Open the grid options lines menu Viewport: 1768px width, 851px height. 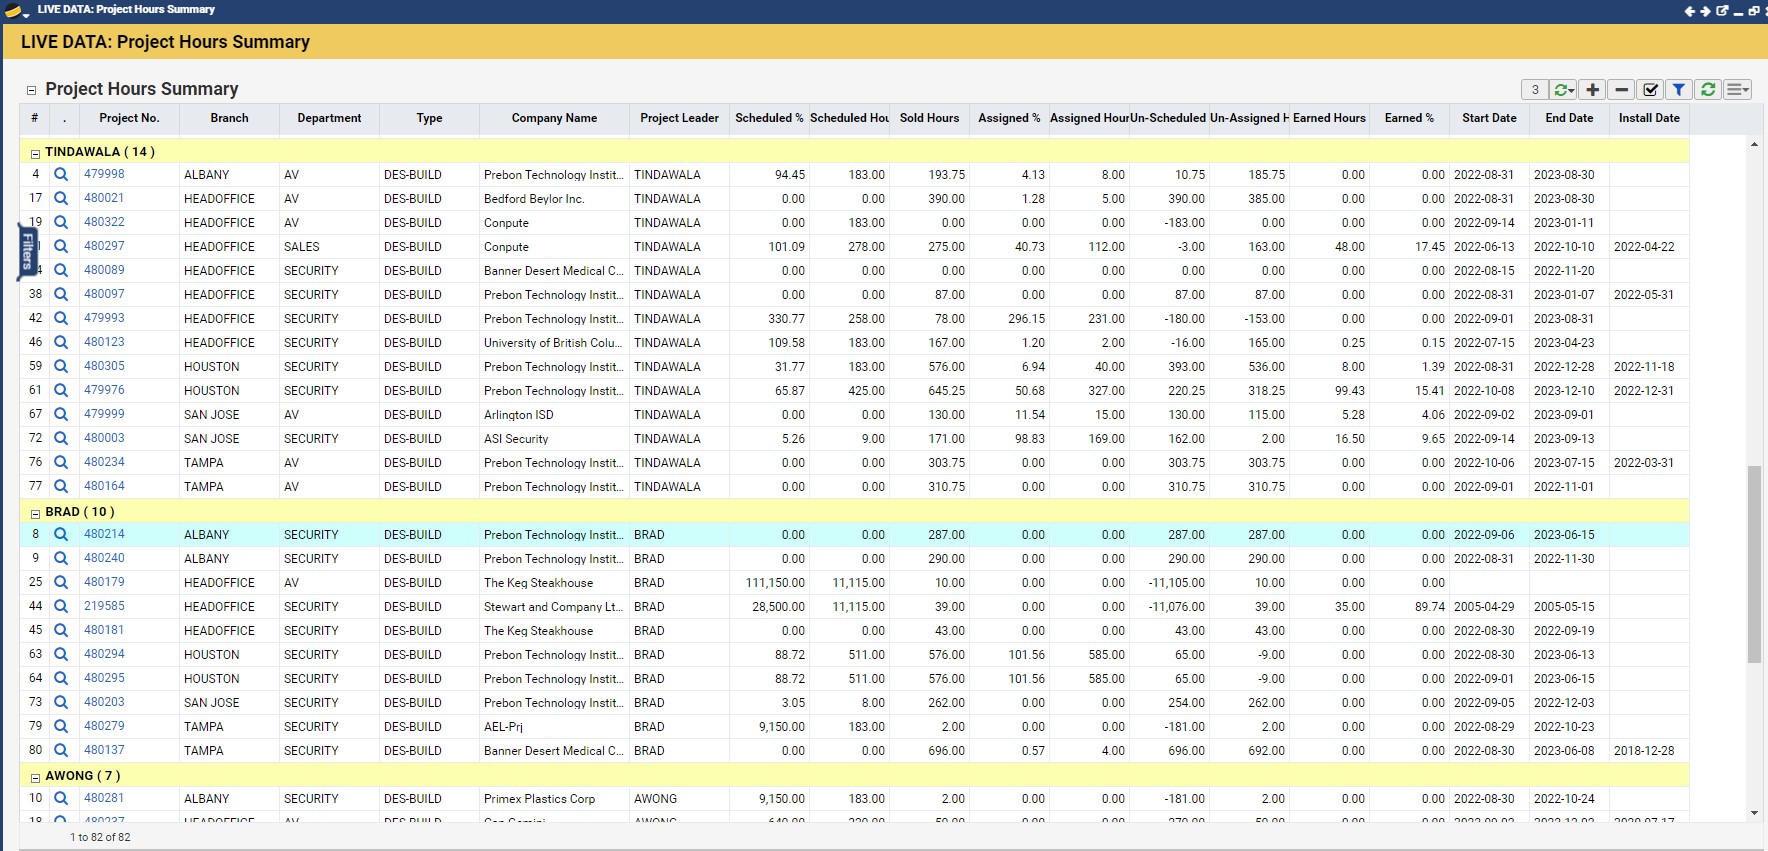[x=1738, y=90]
